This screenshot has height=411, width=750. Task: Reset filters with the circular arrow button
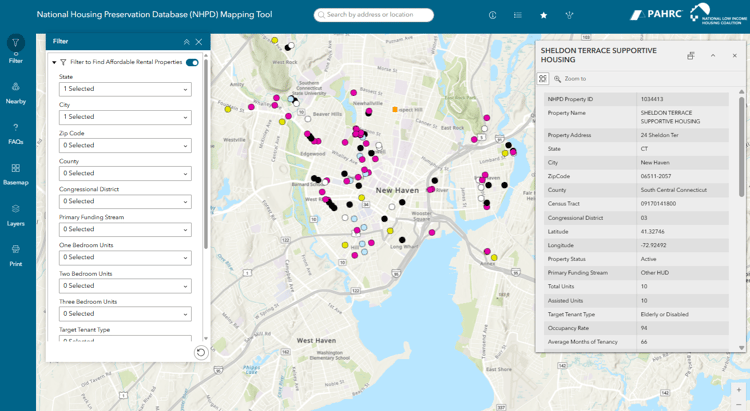[200, 352]
